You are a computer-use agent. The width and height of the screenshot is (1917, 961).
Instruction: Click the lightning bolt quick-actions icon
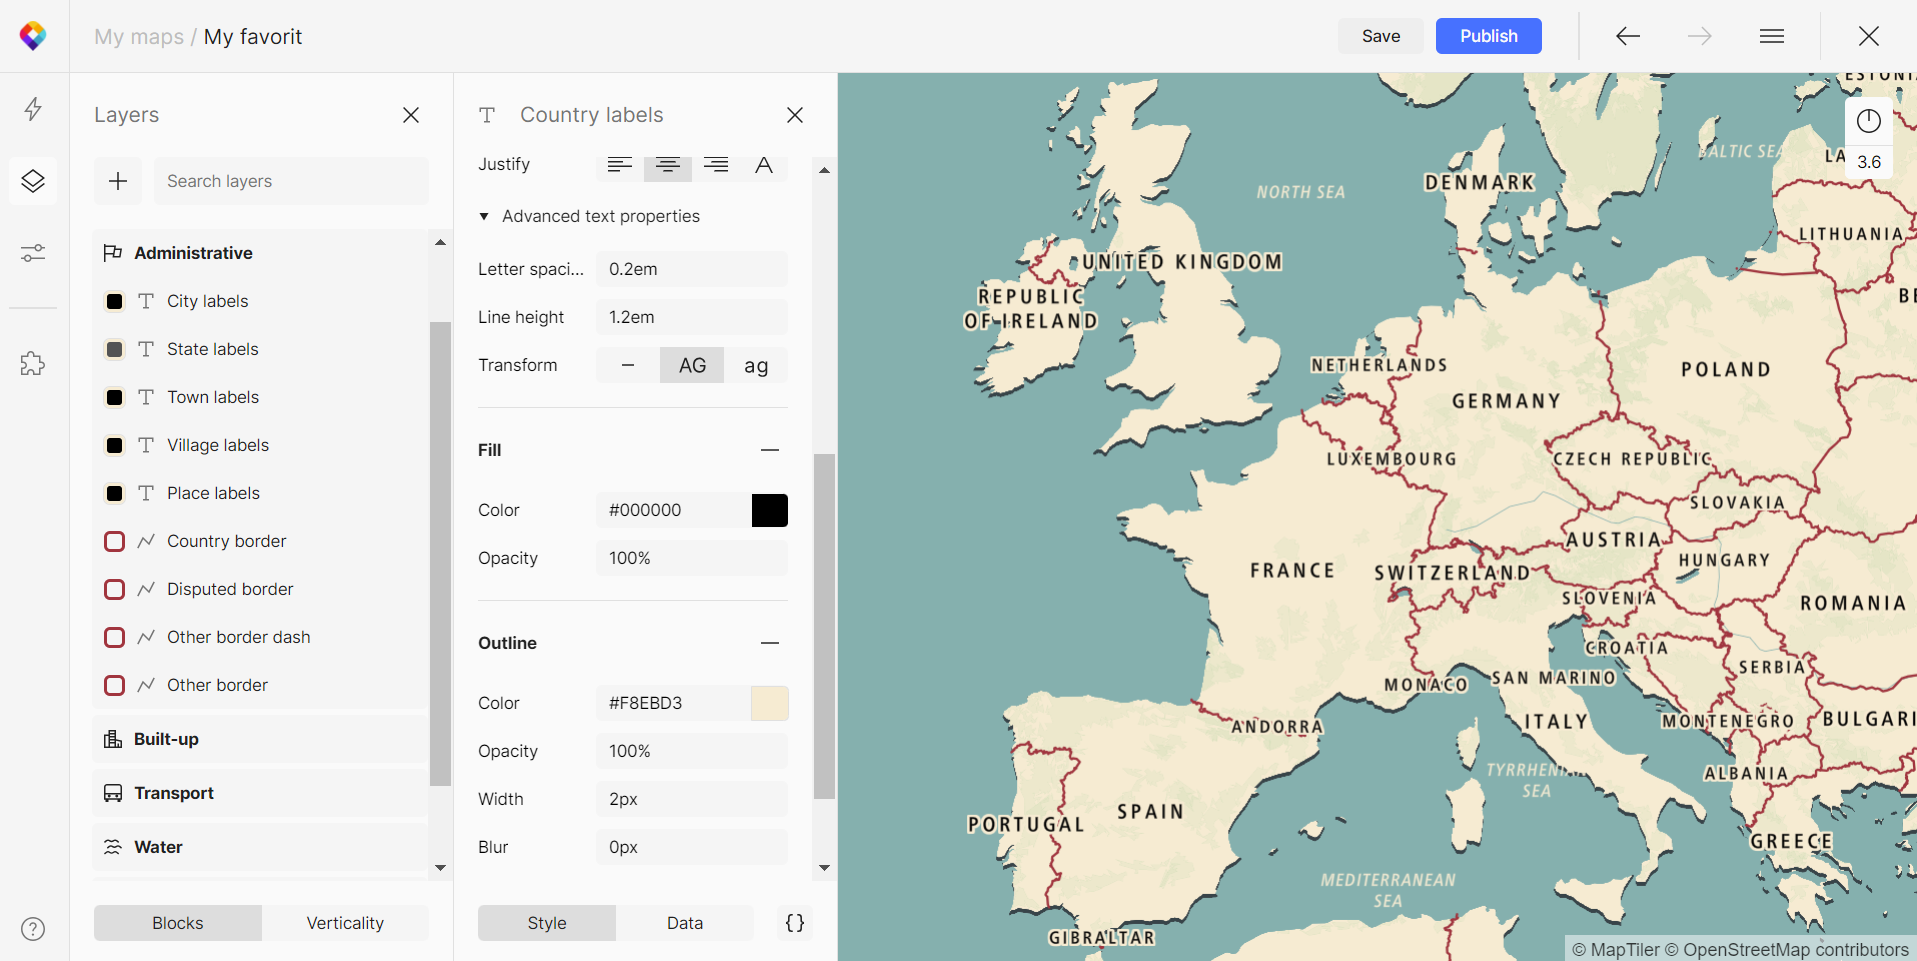tap(33, 109)
